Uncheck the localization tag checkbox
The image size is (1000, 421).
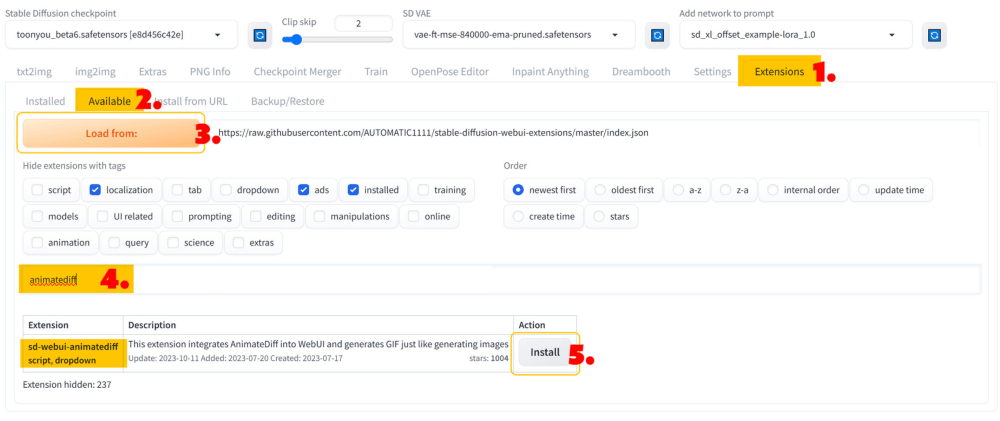click(x=96, y=189)
